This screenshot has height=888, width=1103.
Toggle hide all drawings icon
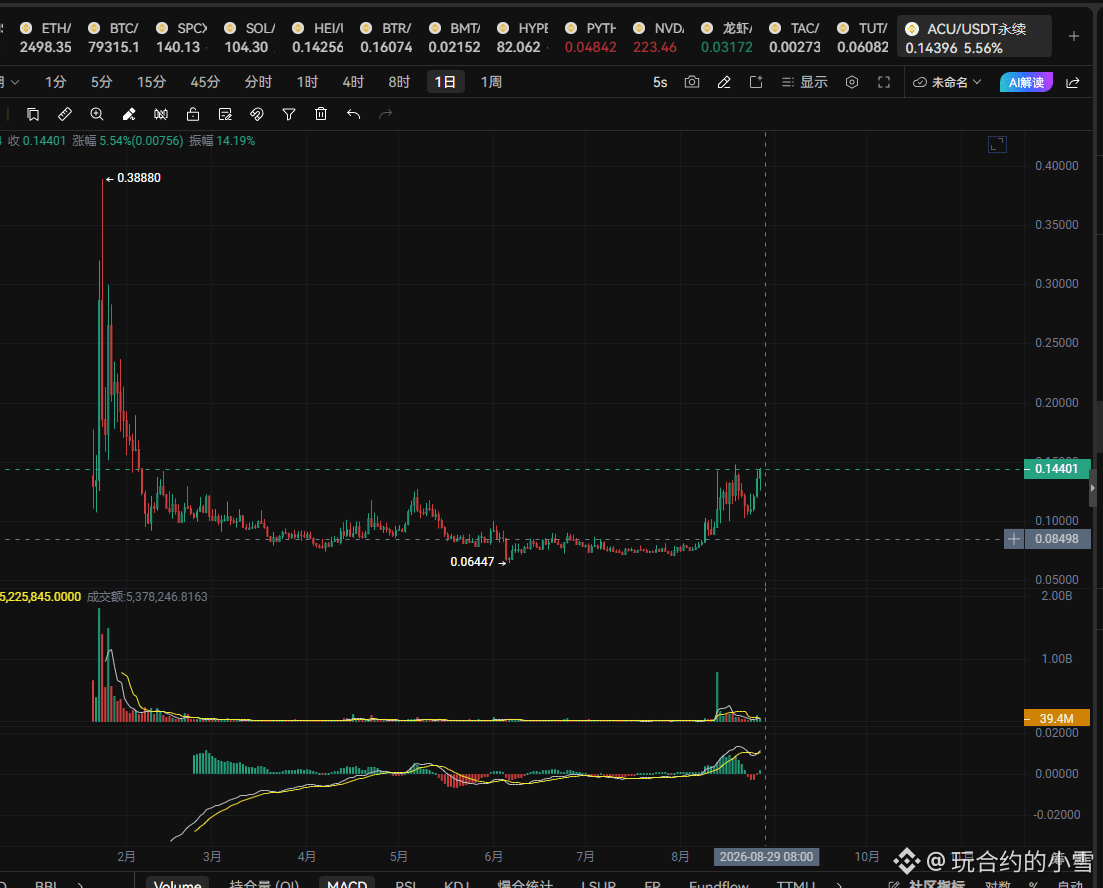tap(161, 114)
